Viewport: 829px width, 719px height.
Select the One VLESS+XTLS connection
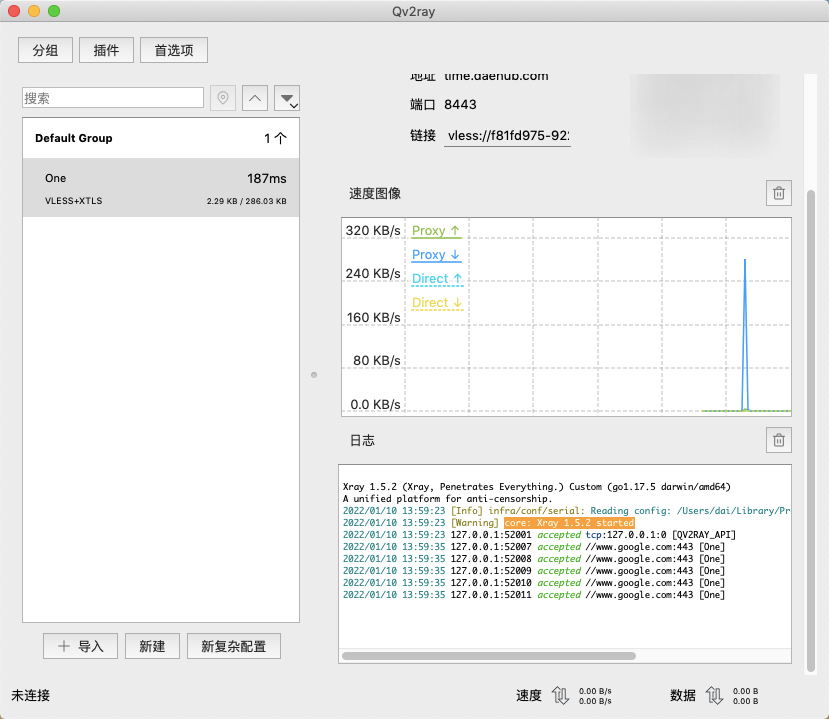tap(161, 188)
